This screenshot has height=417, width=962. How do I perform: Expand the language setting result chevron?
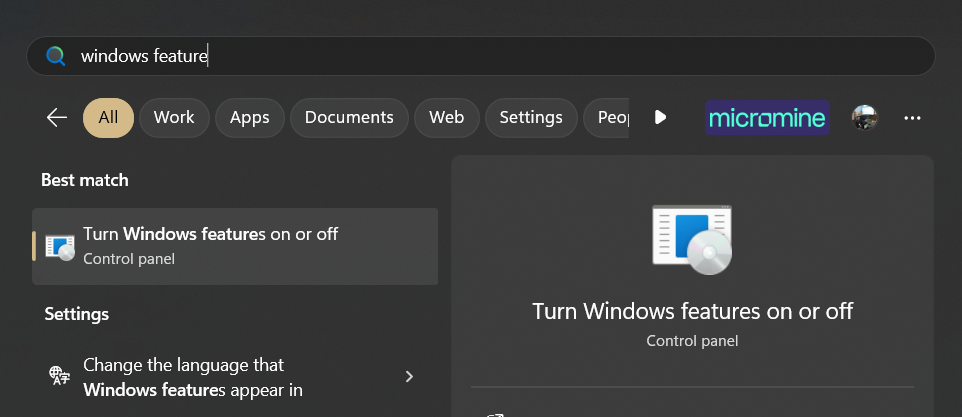pos(409,377)
